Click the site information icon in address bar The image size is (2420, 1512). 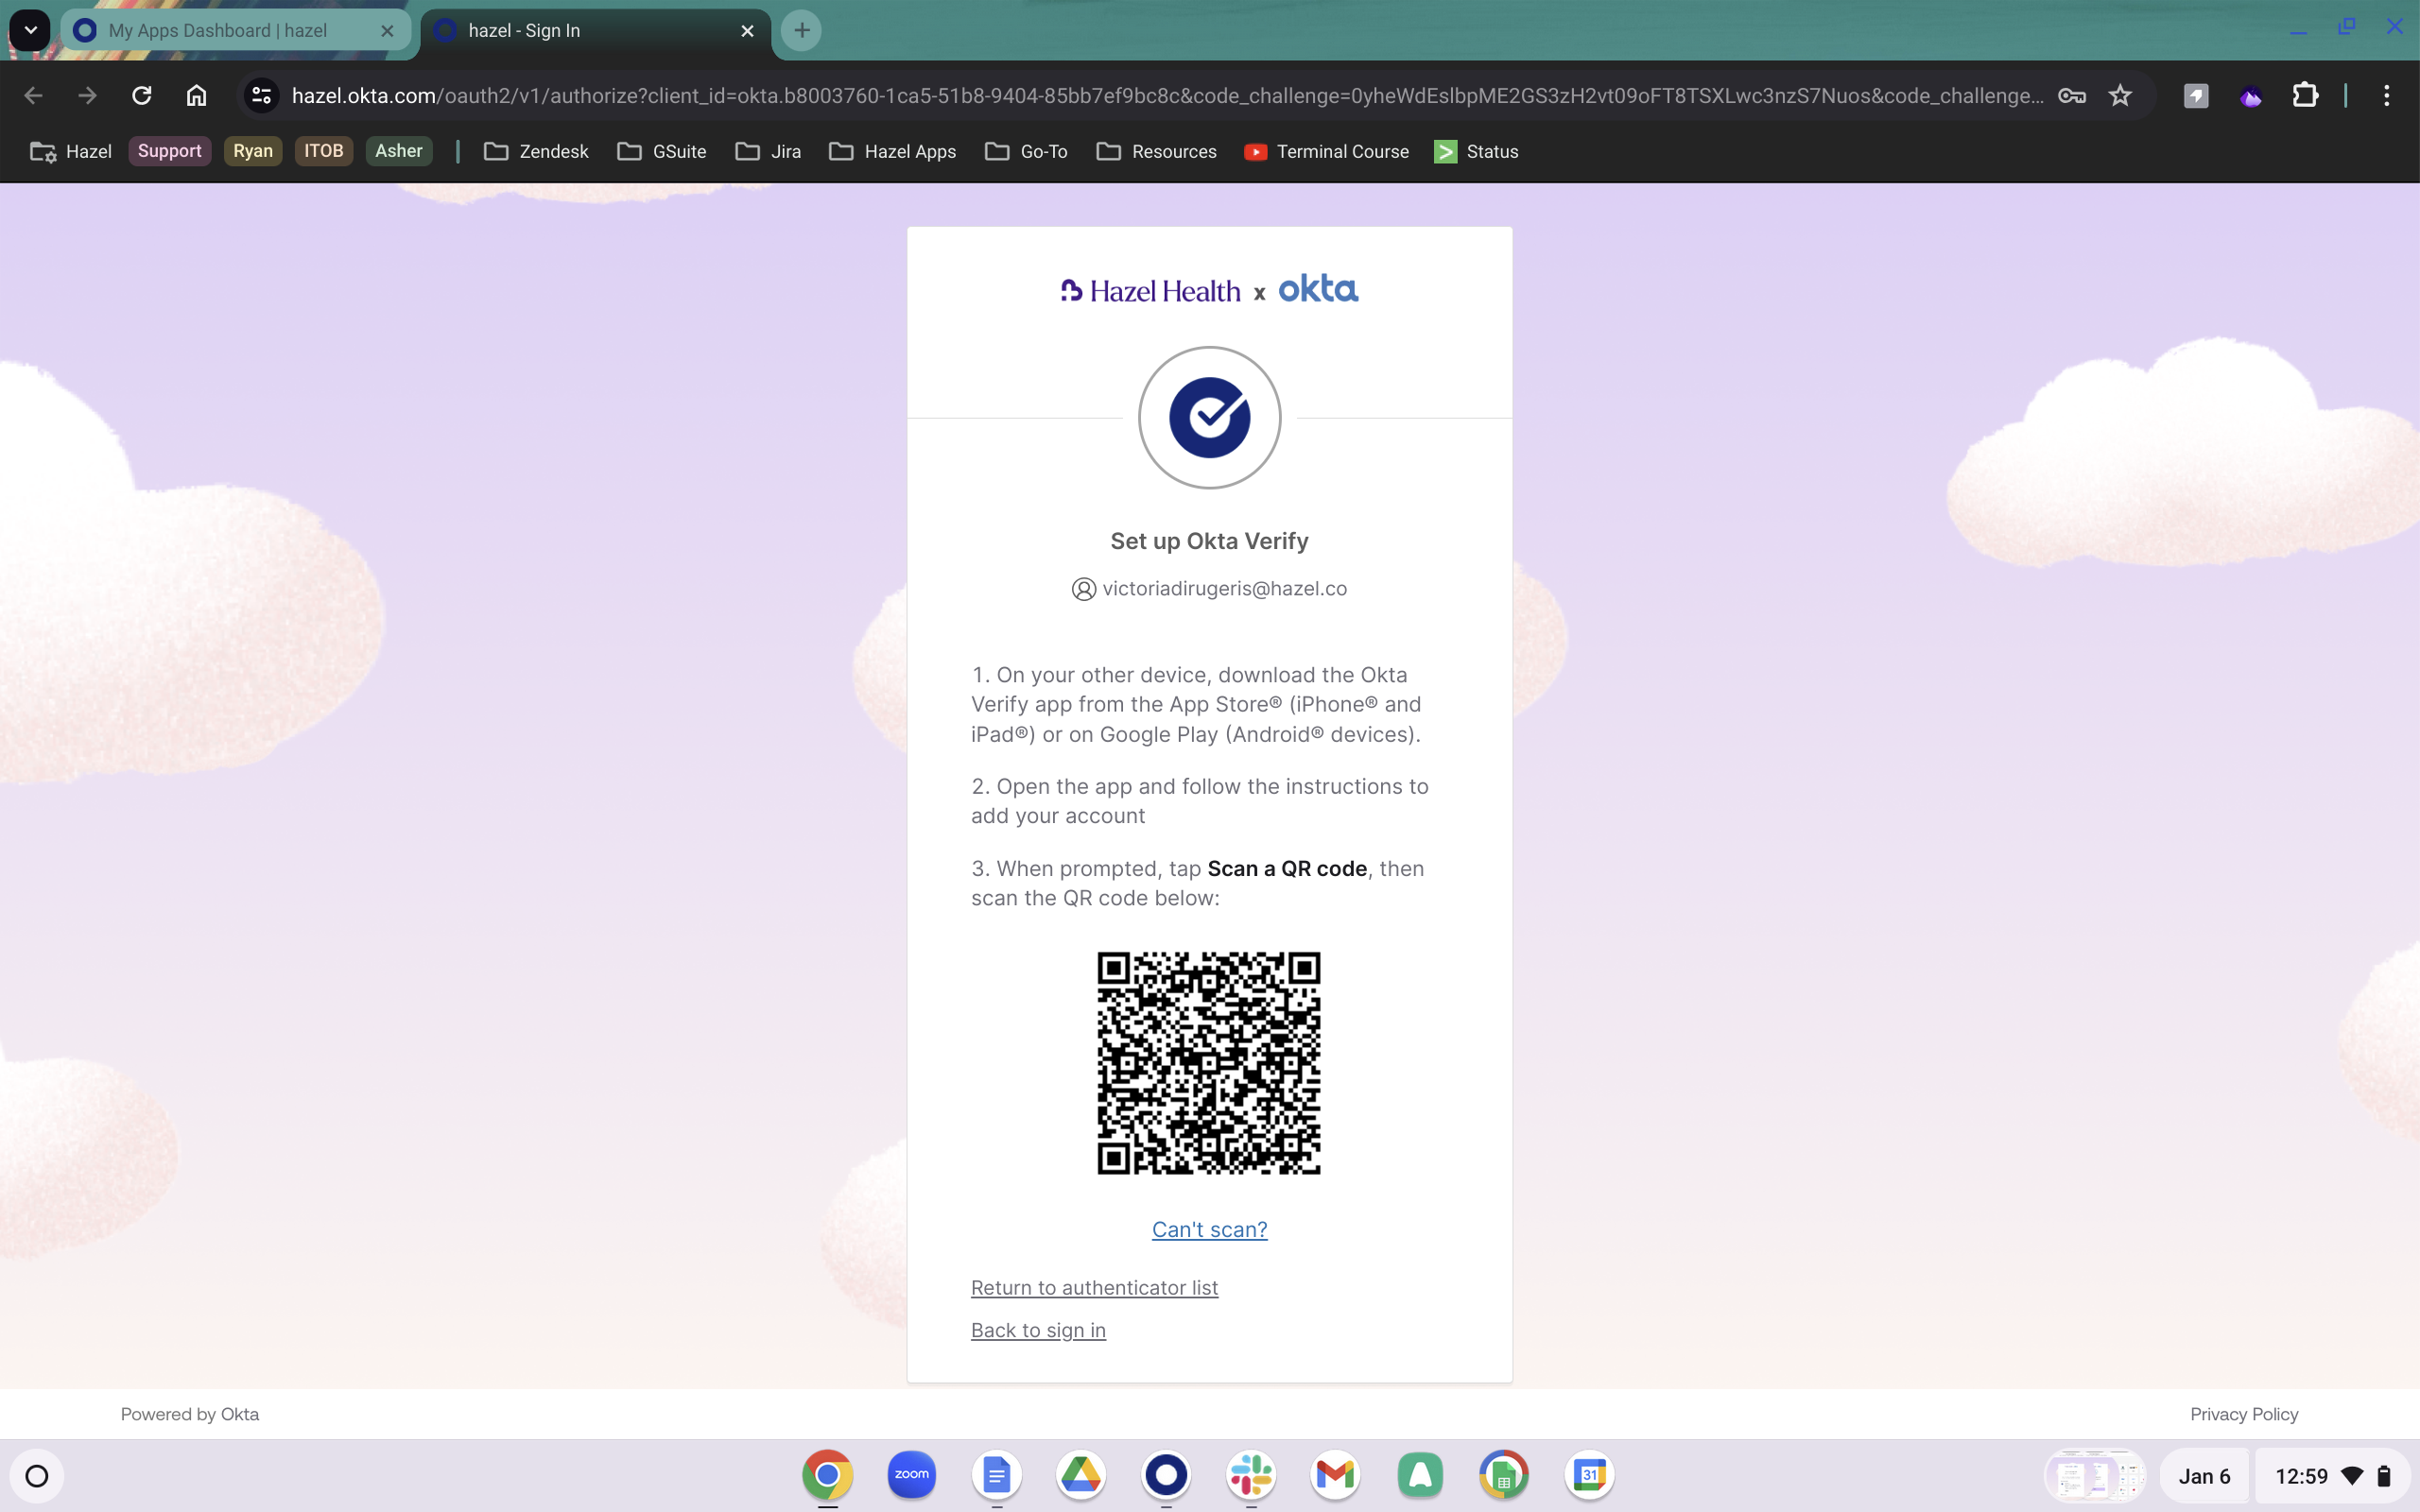[261, 95]
